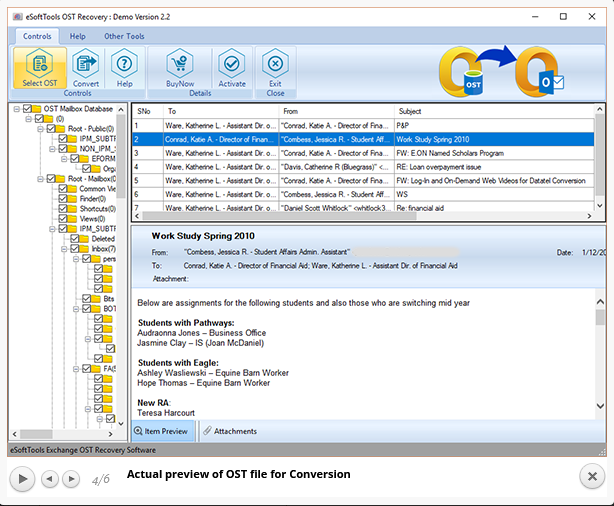Screen dimensions: 614x506
Task: Click the Common Views folder icon
Action: pyautogui.click(x=72, y=189)
